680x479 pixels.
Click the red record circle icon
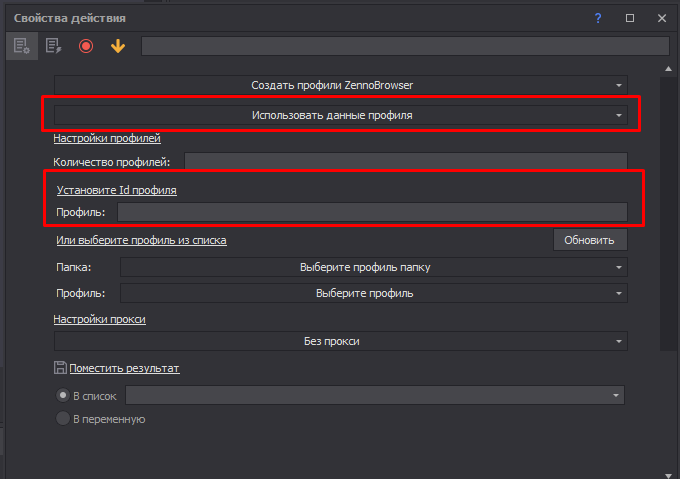coord(86,46)
